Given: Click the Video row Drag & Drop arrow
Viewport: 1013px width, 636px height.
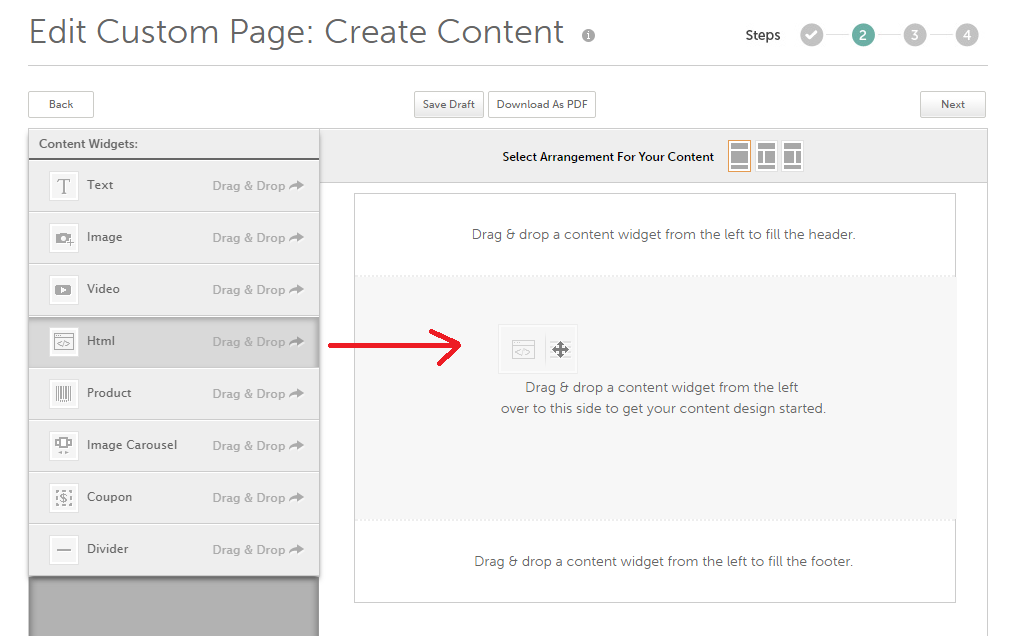Looking at the screenshot, I should [297, 290].
